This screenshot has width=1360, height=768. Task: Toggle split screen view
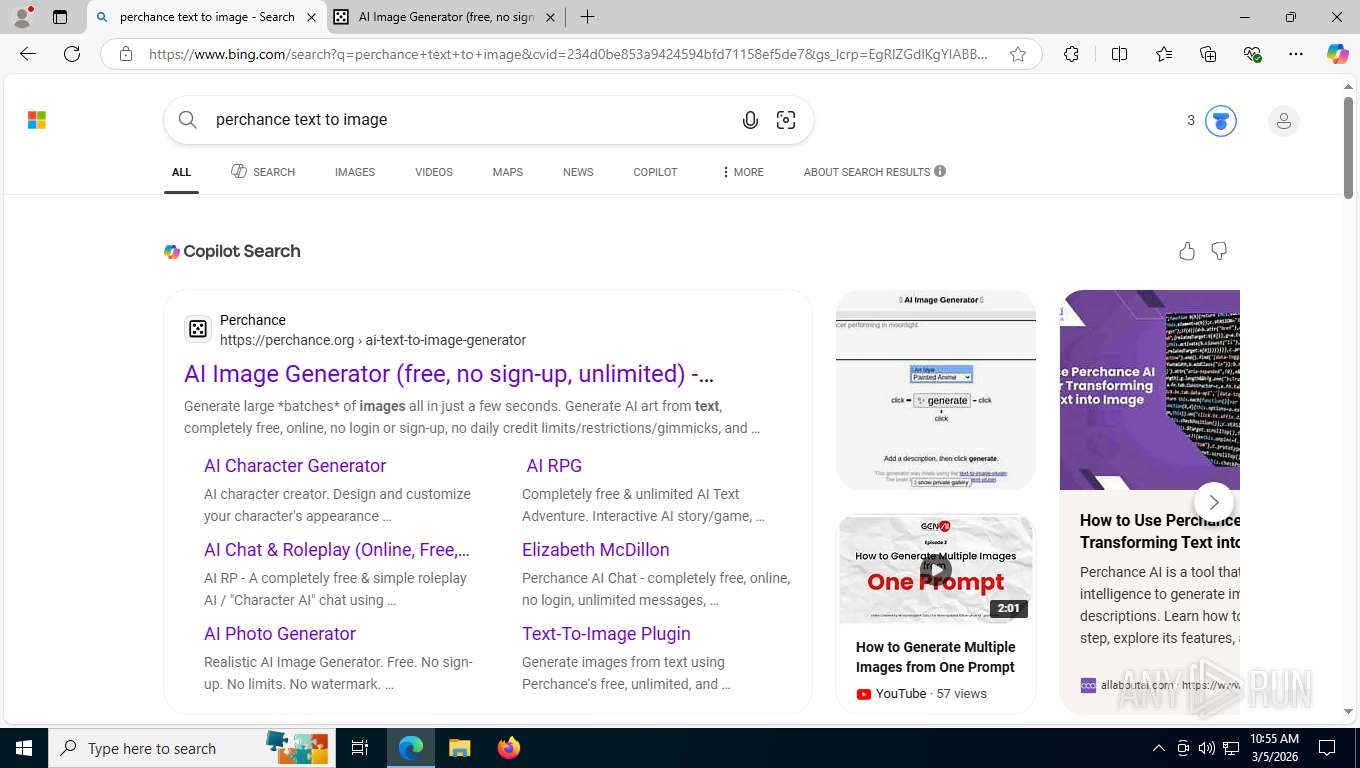pyautogui.click(x=1119, y=54)
